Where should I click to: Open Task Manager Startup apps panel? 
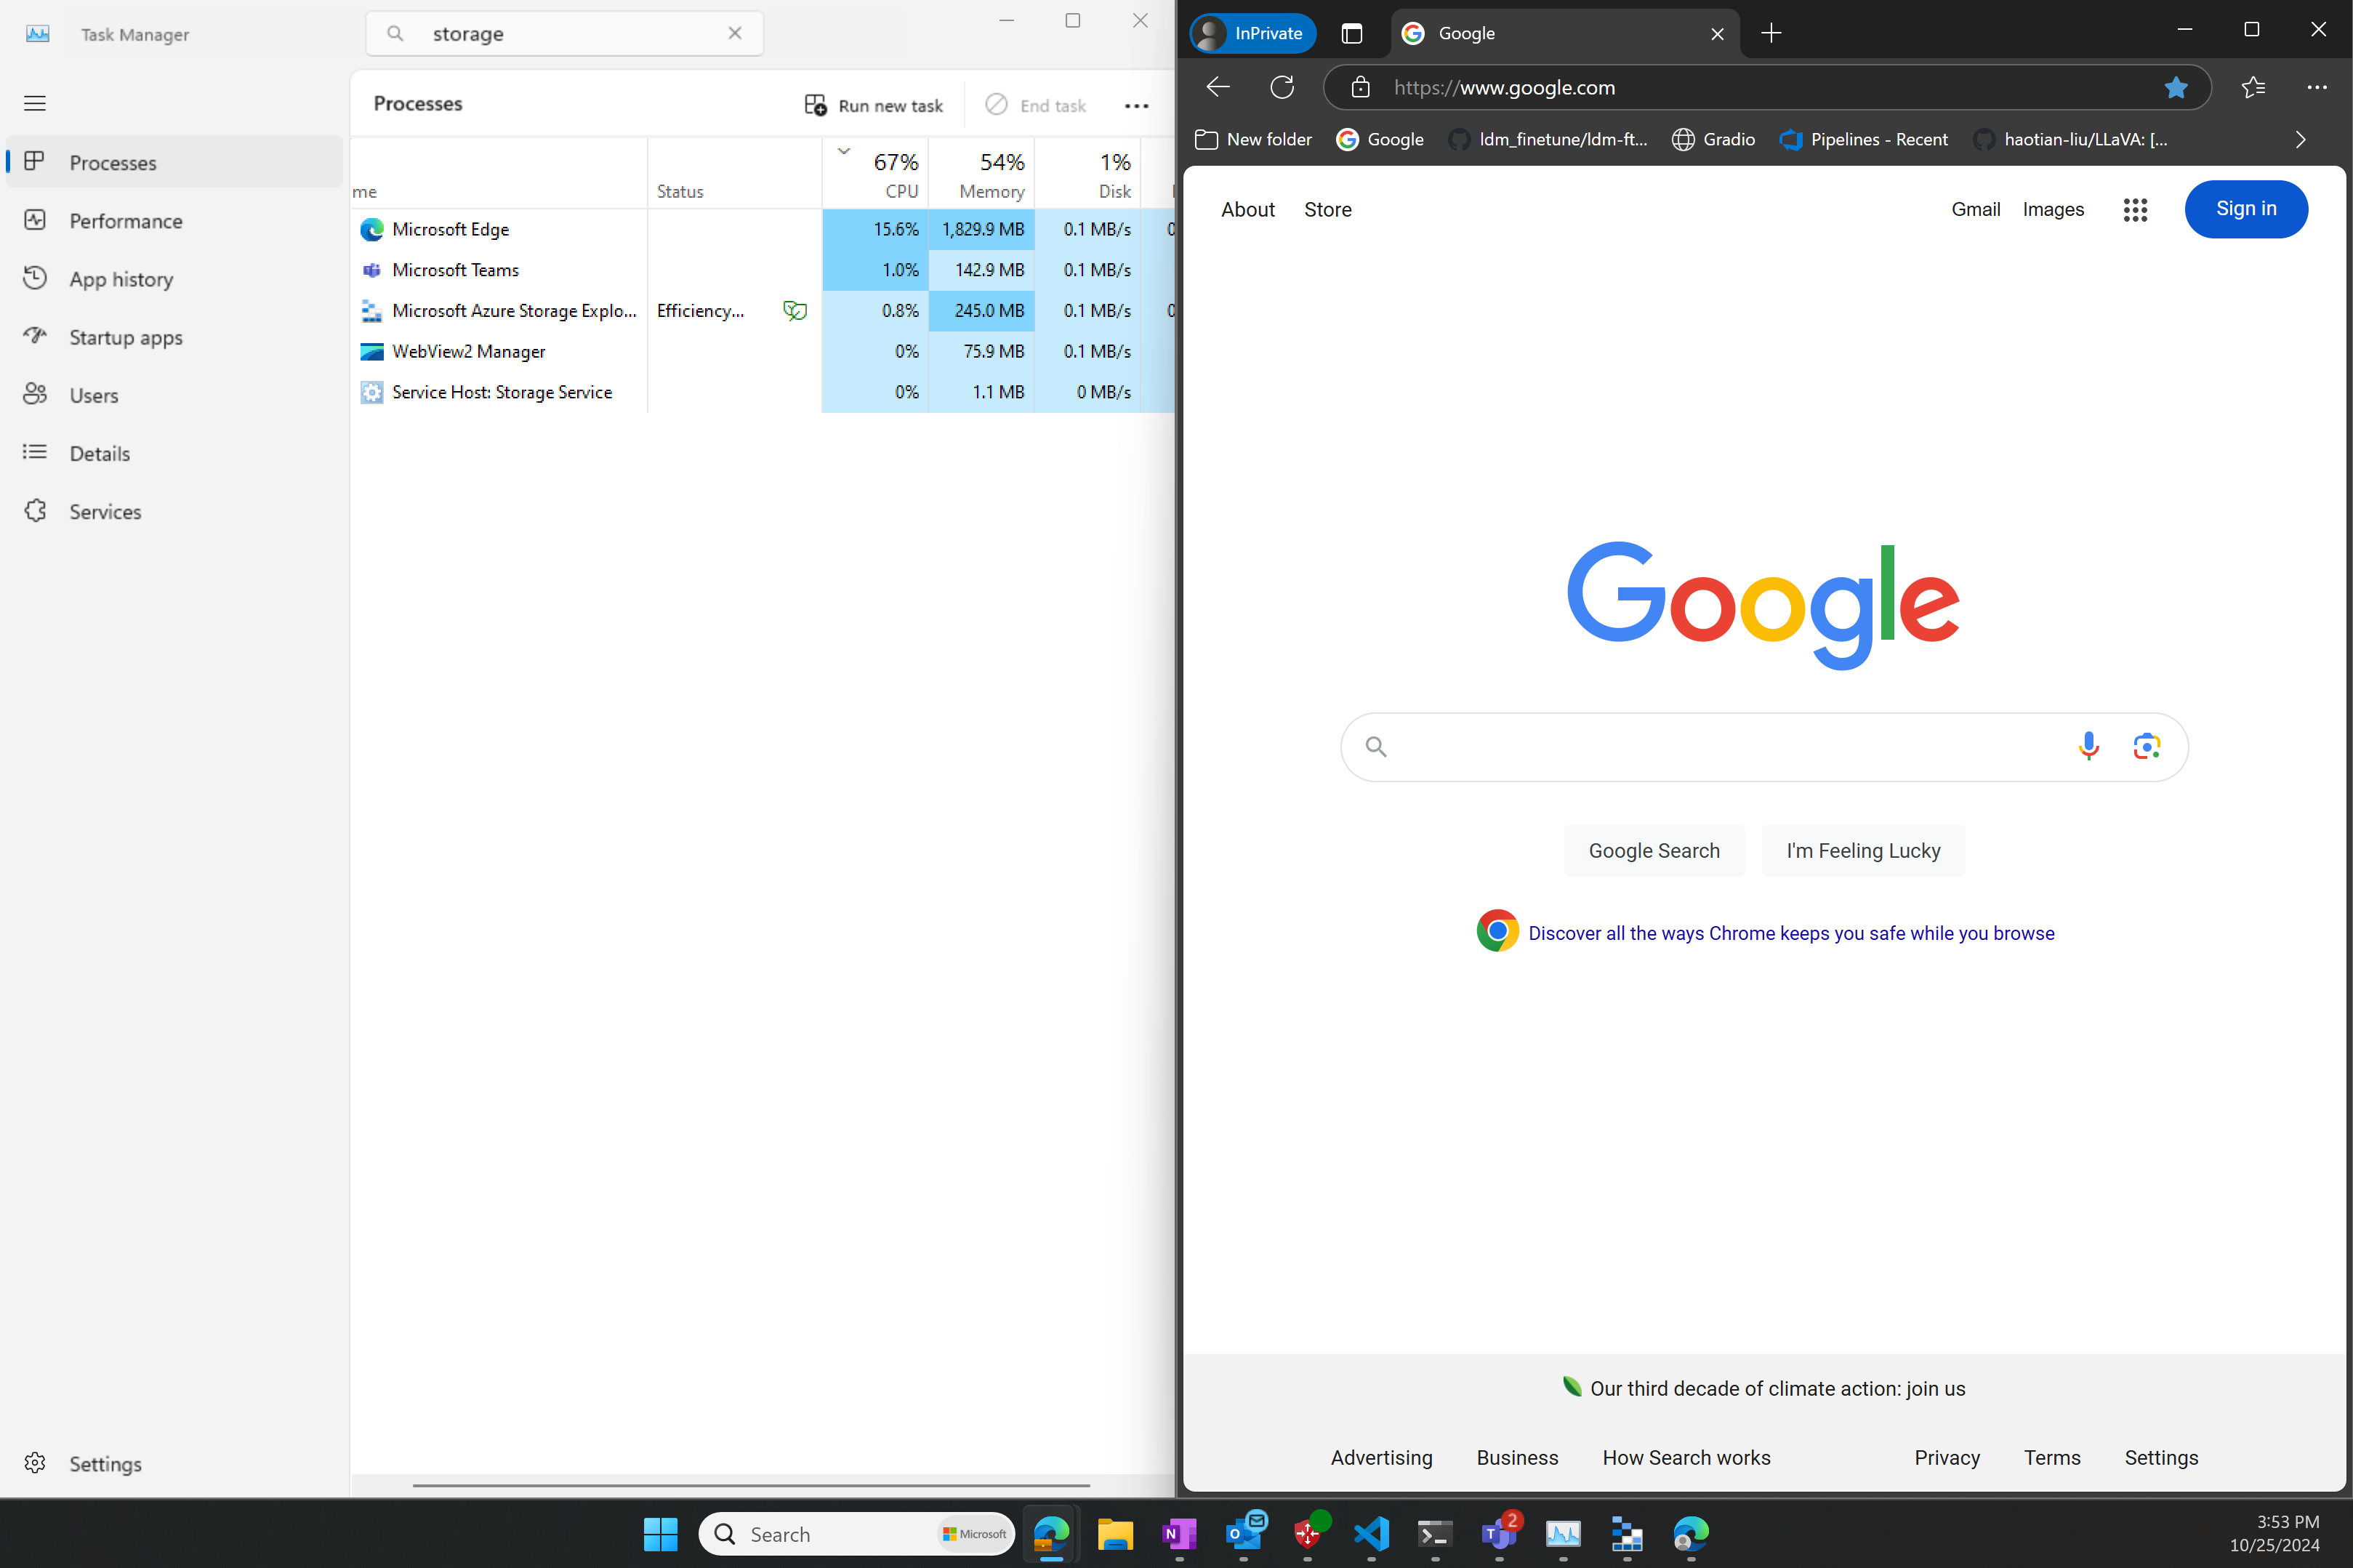pyautogui.click(x=126, y=336)
